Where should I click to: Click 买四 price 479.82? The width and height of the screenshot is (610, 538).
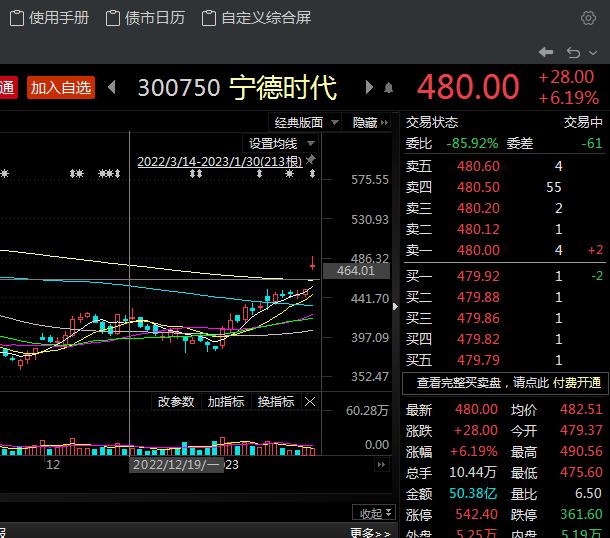pos(478,339)
